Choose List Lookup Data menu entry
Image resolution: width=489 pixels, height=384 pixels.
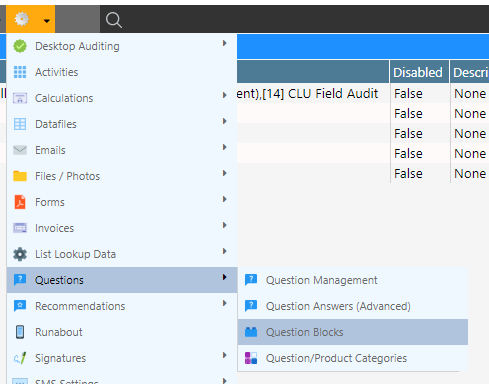(122, 254)
